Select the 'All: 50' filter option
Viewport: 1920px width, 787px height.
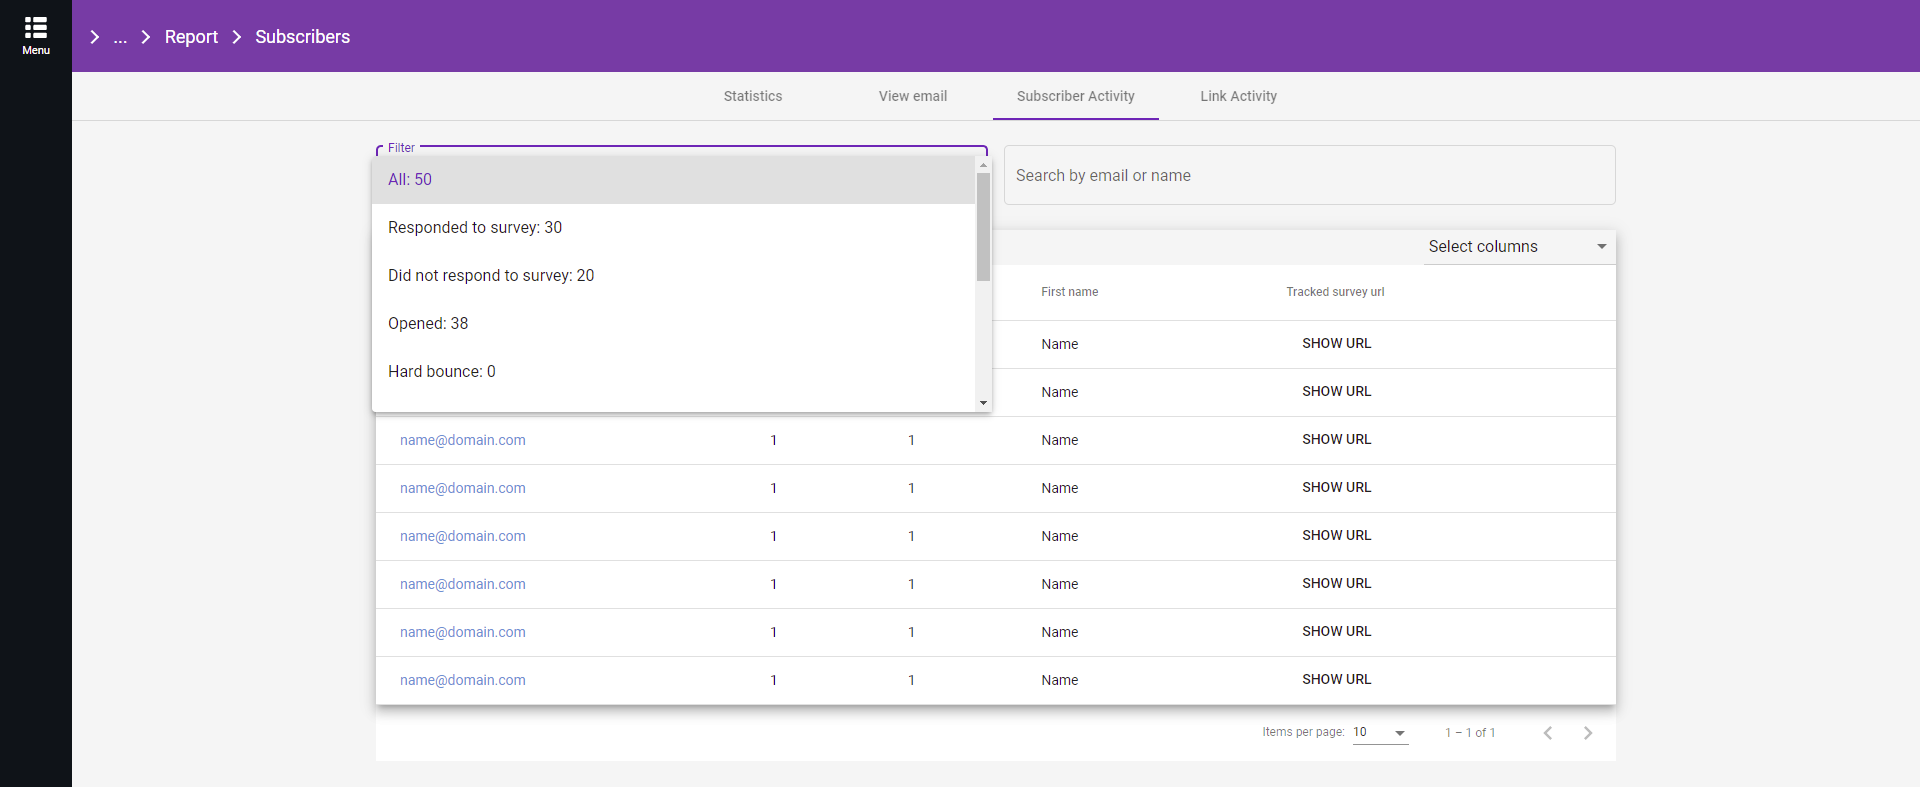click(673, 180)
